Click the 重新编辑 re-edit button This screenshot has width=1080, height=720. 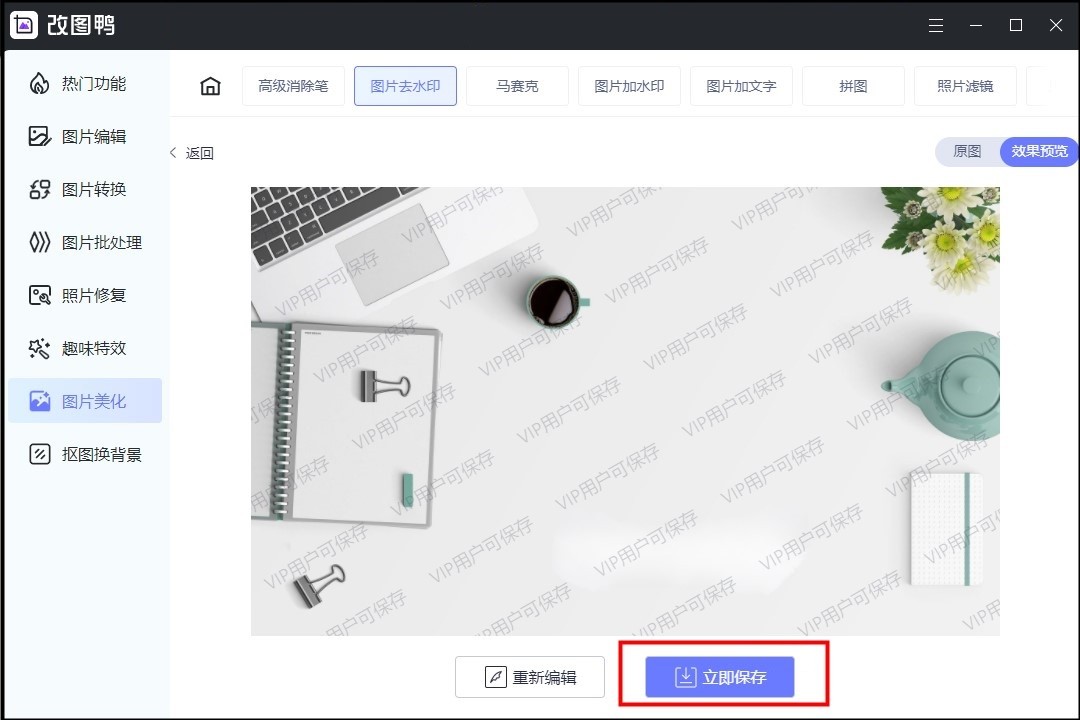click(529, 677)
